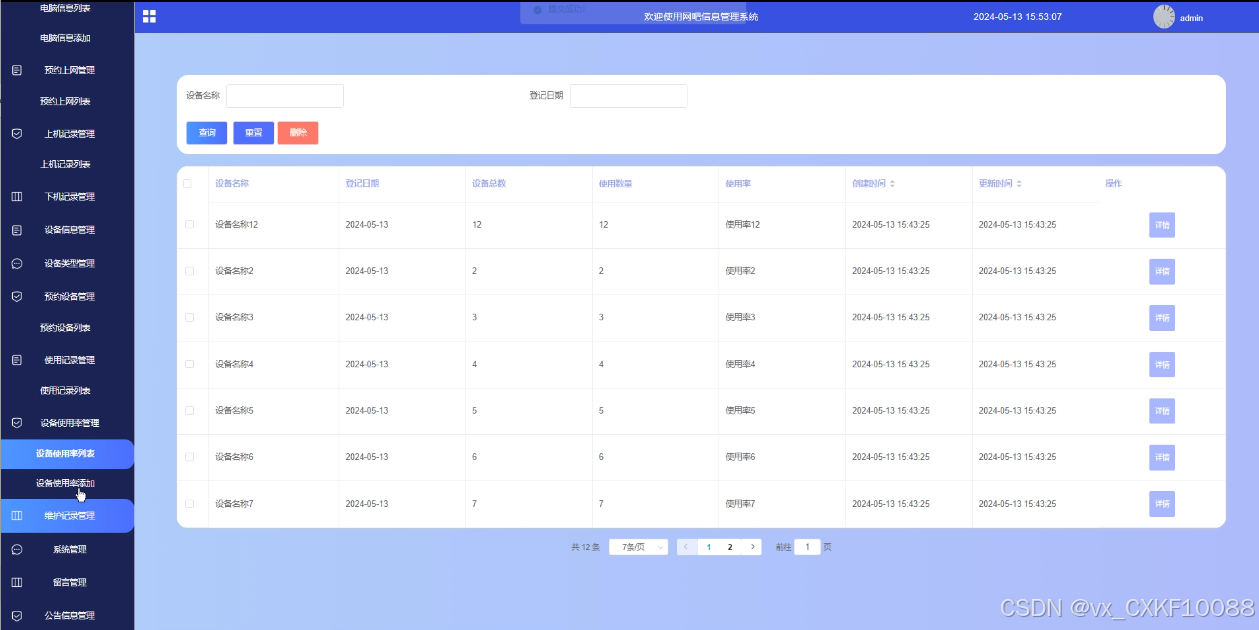
Task: Click the shield icon beside 预约设备管理
Action: click(x=17, y=297)
